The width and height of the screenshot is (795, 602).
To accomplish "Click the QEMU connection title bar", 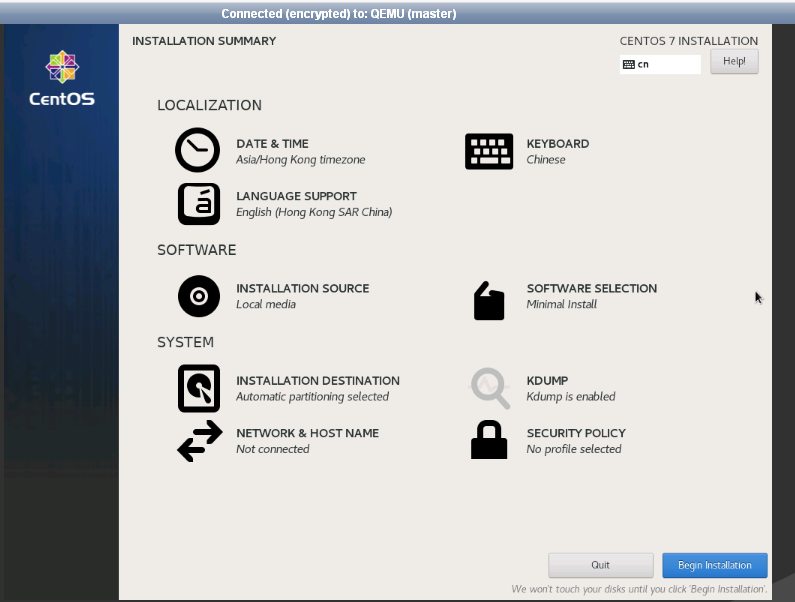I will pos(398,14).
